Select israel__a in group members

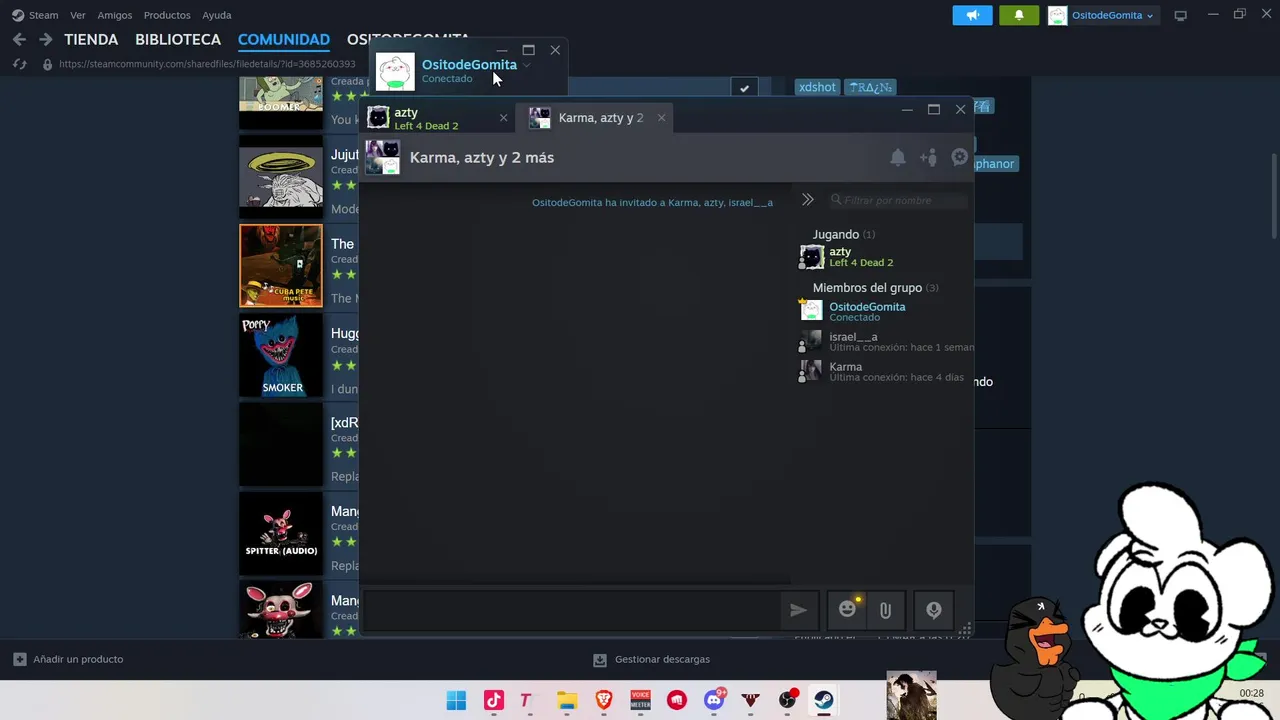coord(884,341)
